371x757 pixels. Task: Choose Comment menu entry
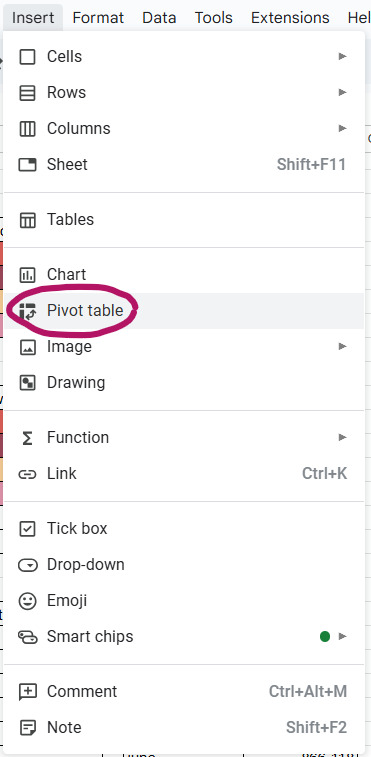click(x=184, y=692)
